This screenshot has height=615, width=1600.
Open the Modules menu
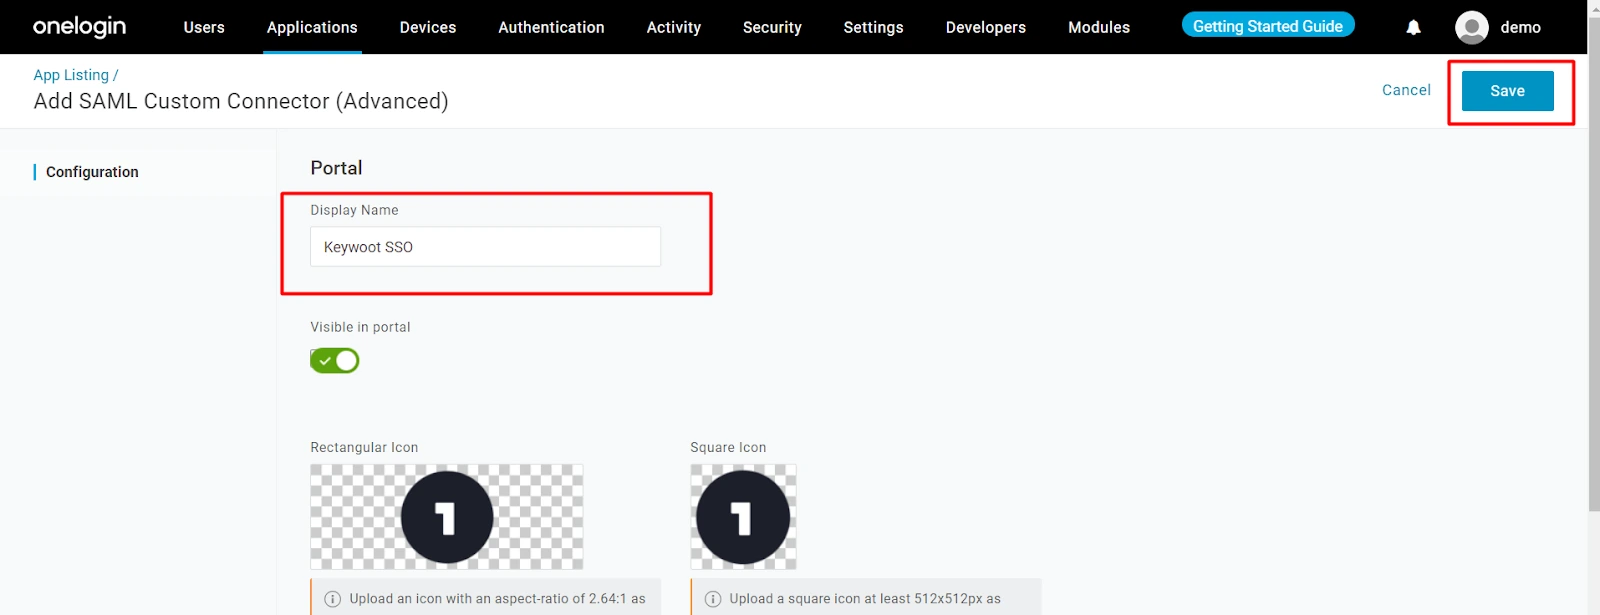tap(1099, 27)
